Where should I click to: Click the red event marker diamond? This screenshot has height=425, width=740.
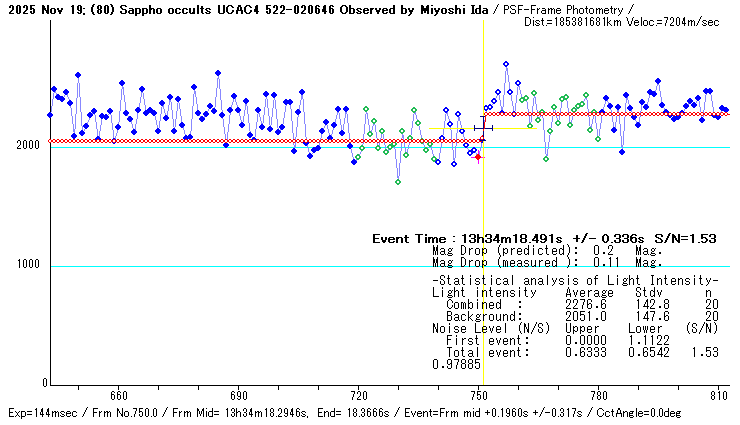pos(478,157)
